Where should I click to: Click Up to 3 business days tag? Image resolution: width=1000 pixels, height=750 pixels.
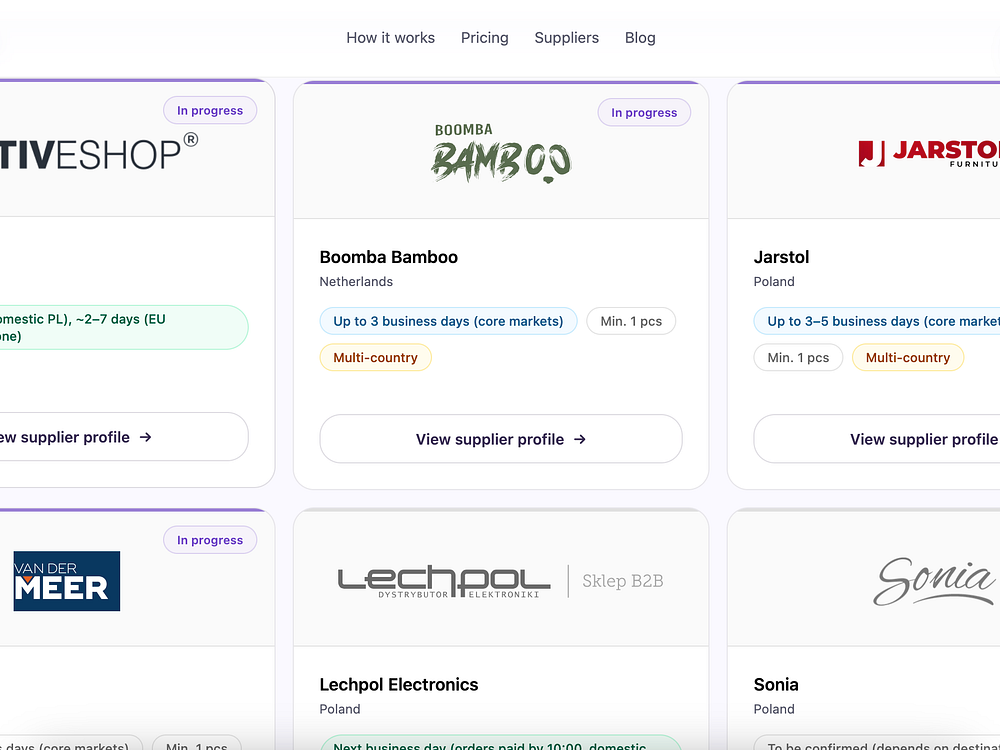[x=448, y=321]
